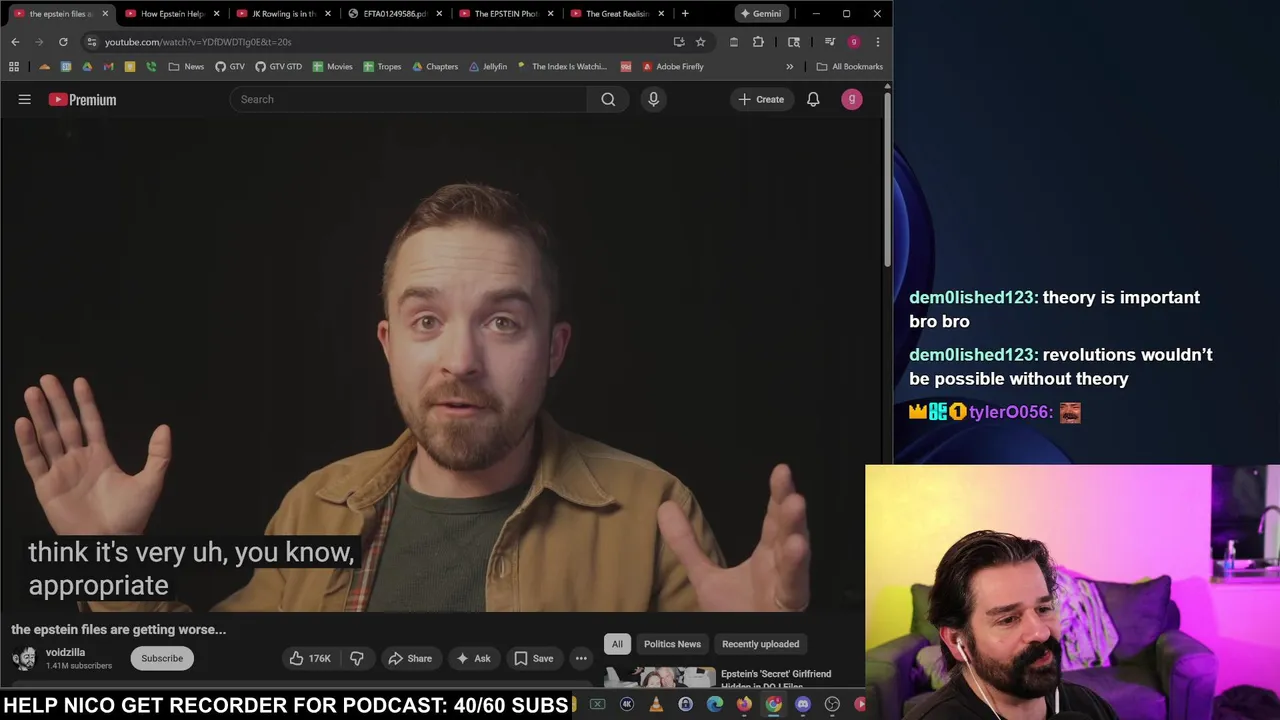Viewport: 1280px width, 720px height.
Task: Switch to the 'JK Rowling is in th' tab
Action: [283, 14]
